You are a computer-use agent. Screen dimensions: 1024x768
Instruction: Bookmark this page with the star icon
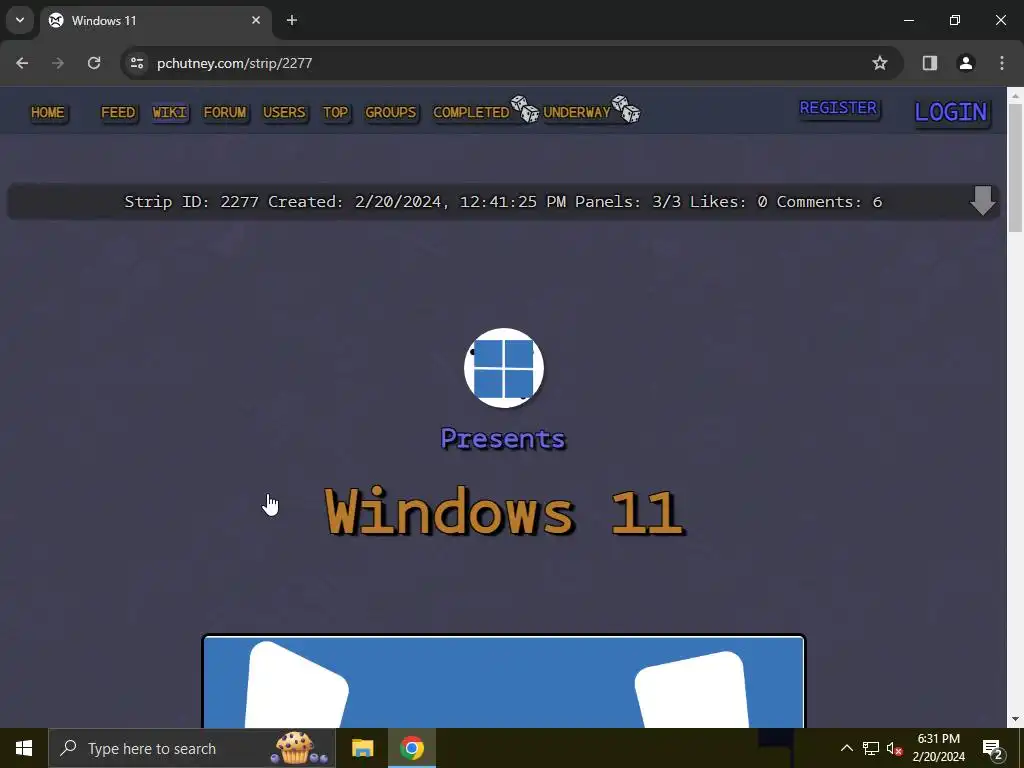coord(880,63)
